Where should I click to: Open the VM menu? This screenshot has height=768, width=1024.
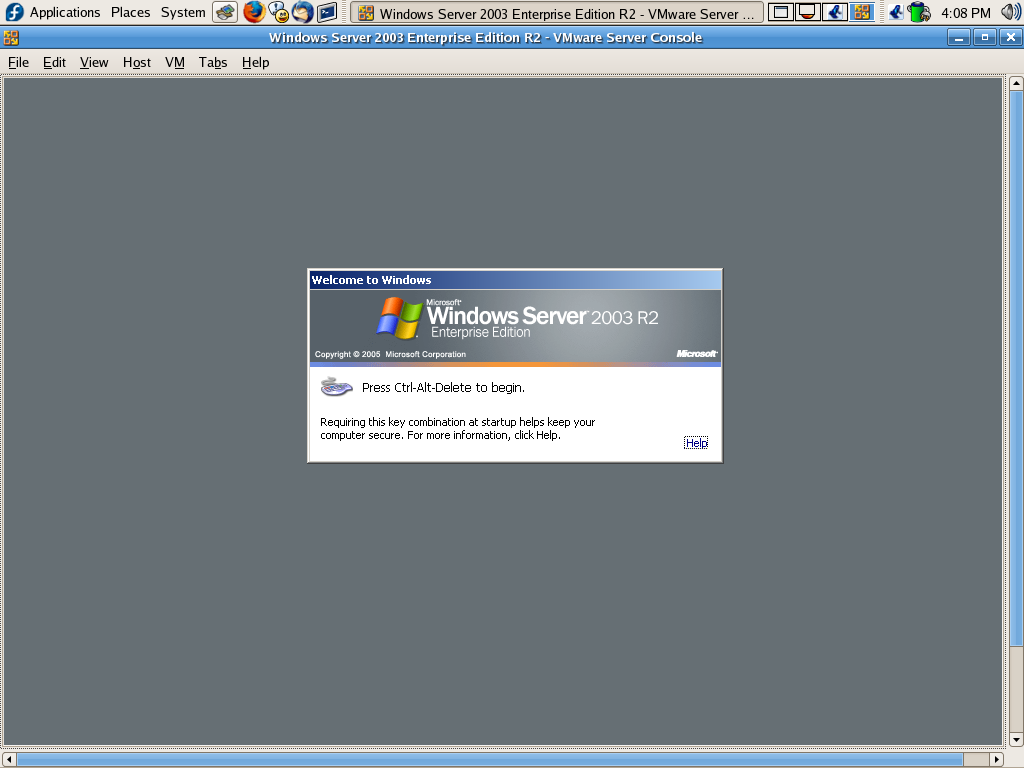click(x=174, y=62)
